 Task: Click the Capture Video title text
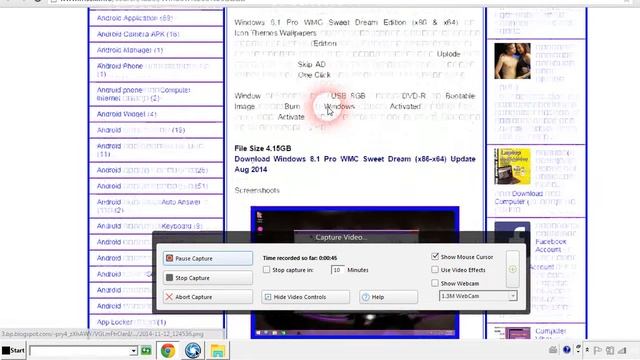click(341, 237)
